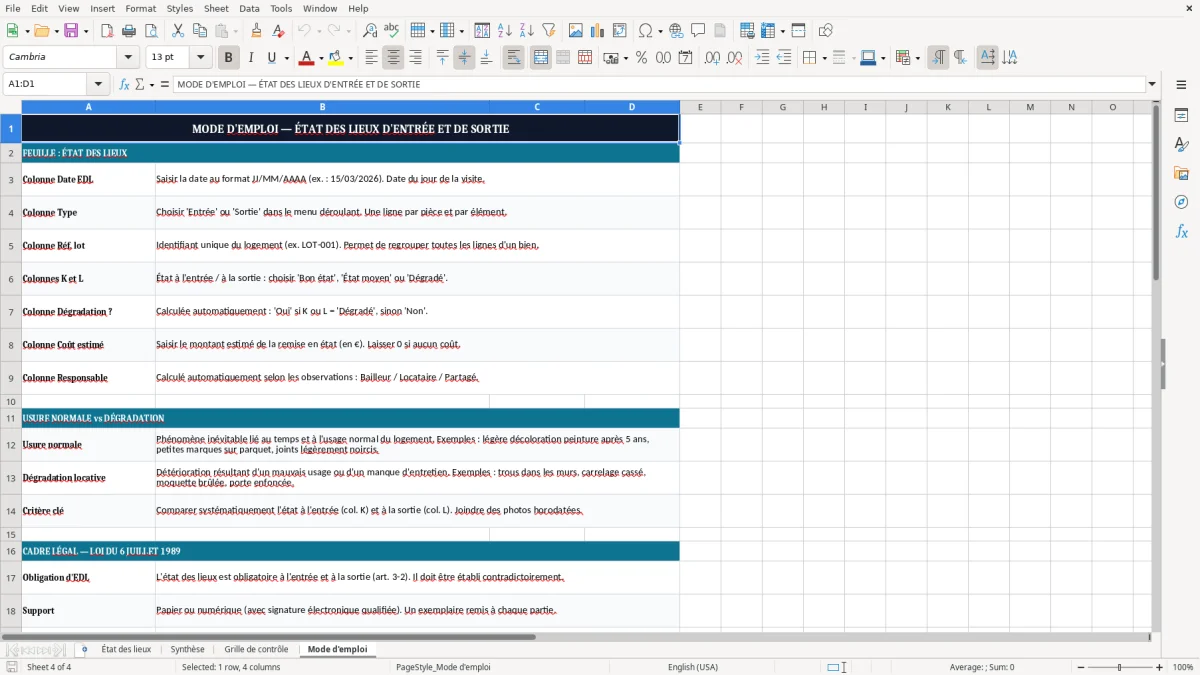
Task: Click the Print icon
Action: [x=128, y=31]
